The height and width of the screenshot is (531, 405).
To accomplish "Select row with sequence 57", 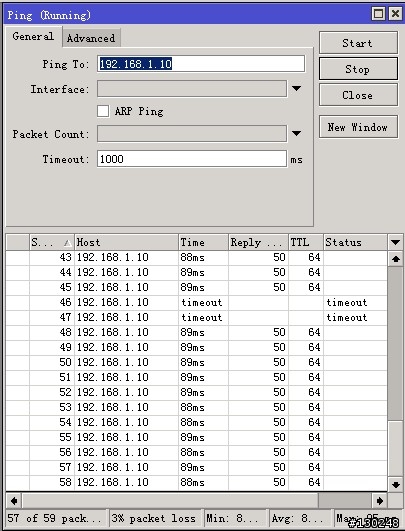I will (x=196, y=467).
